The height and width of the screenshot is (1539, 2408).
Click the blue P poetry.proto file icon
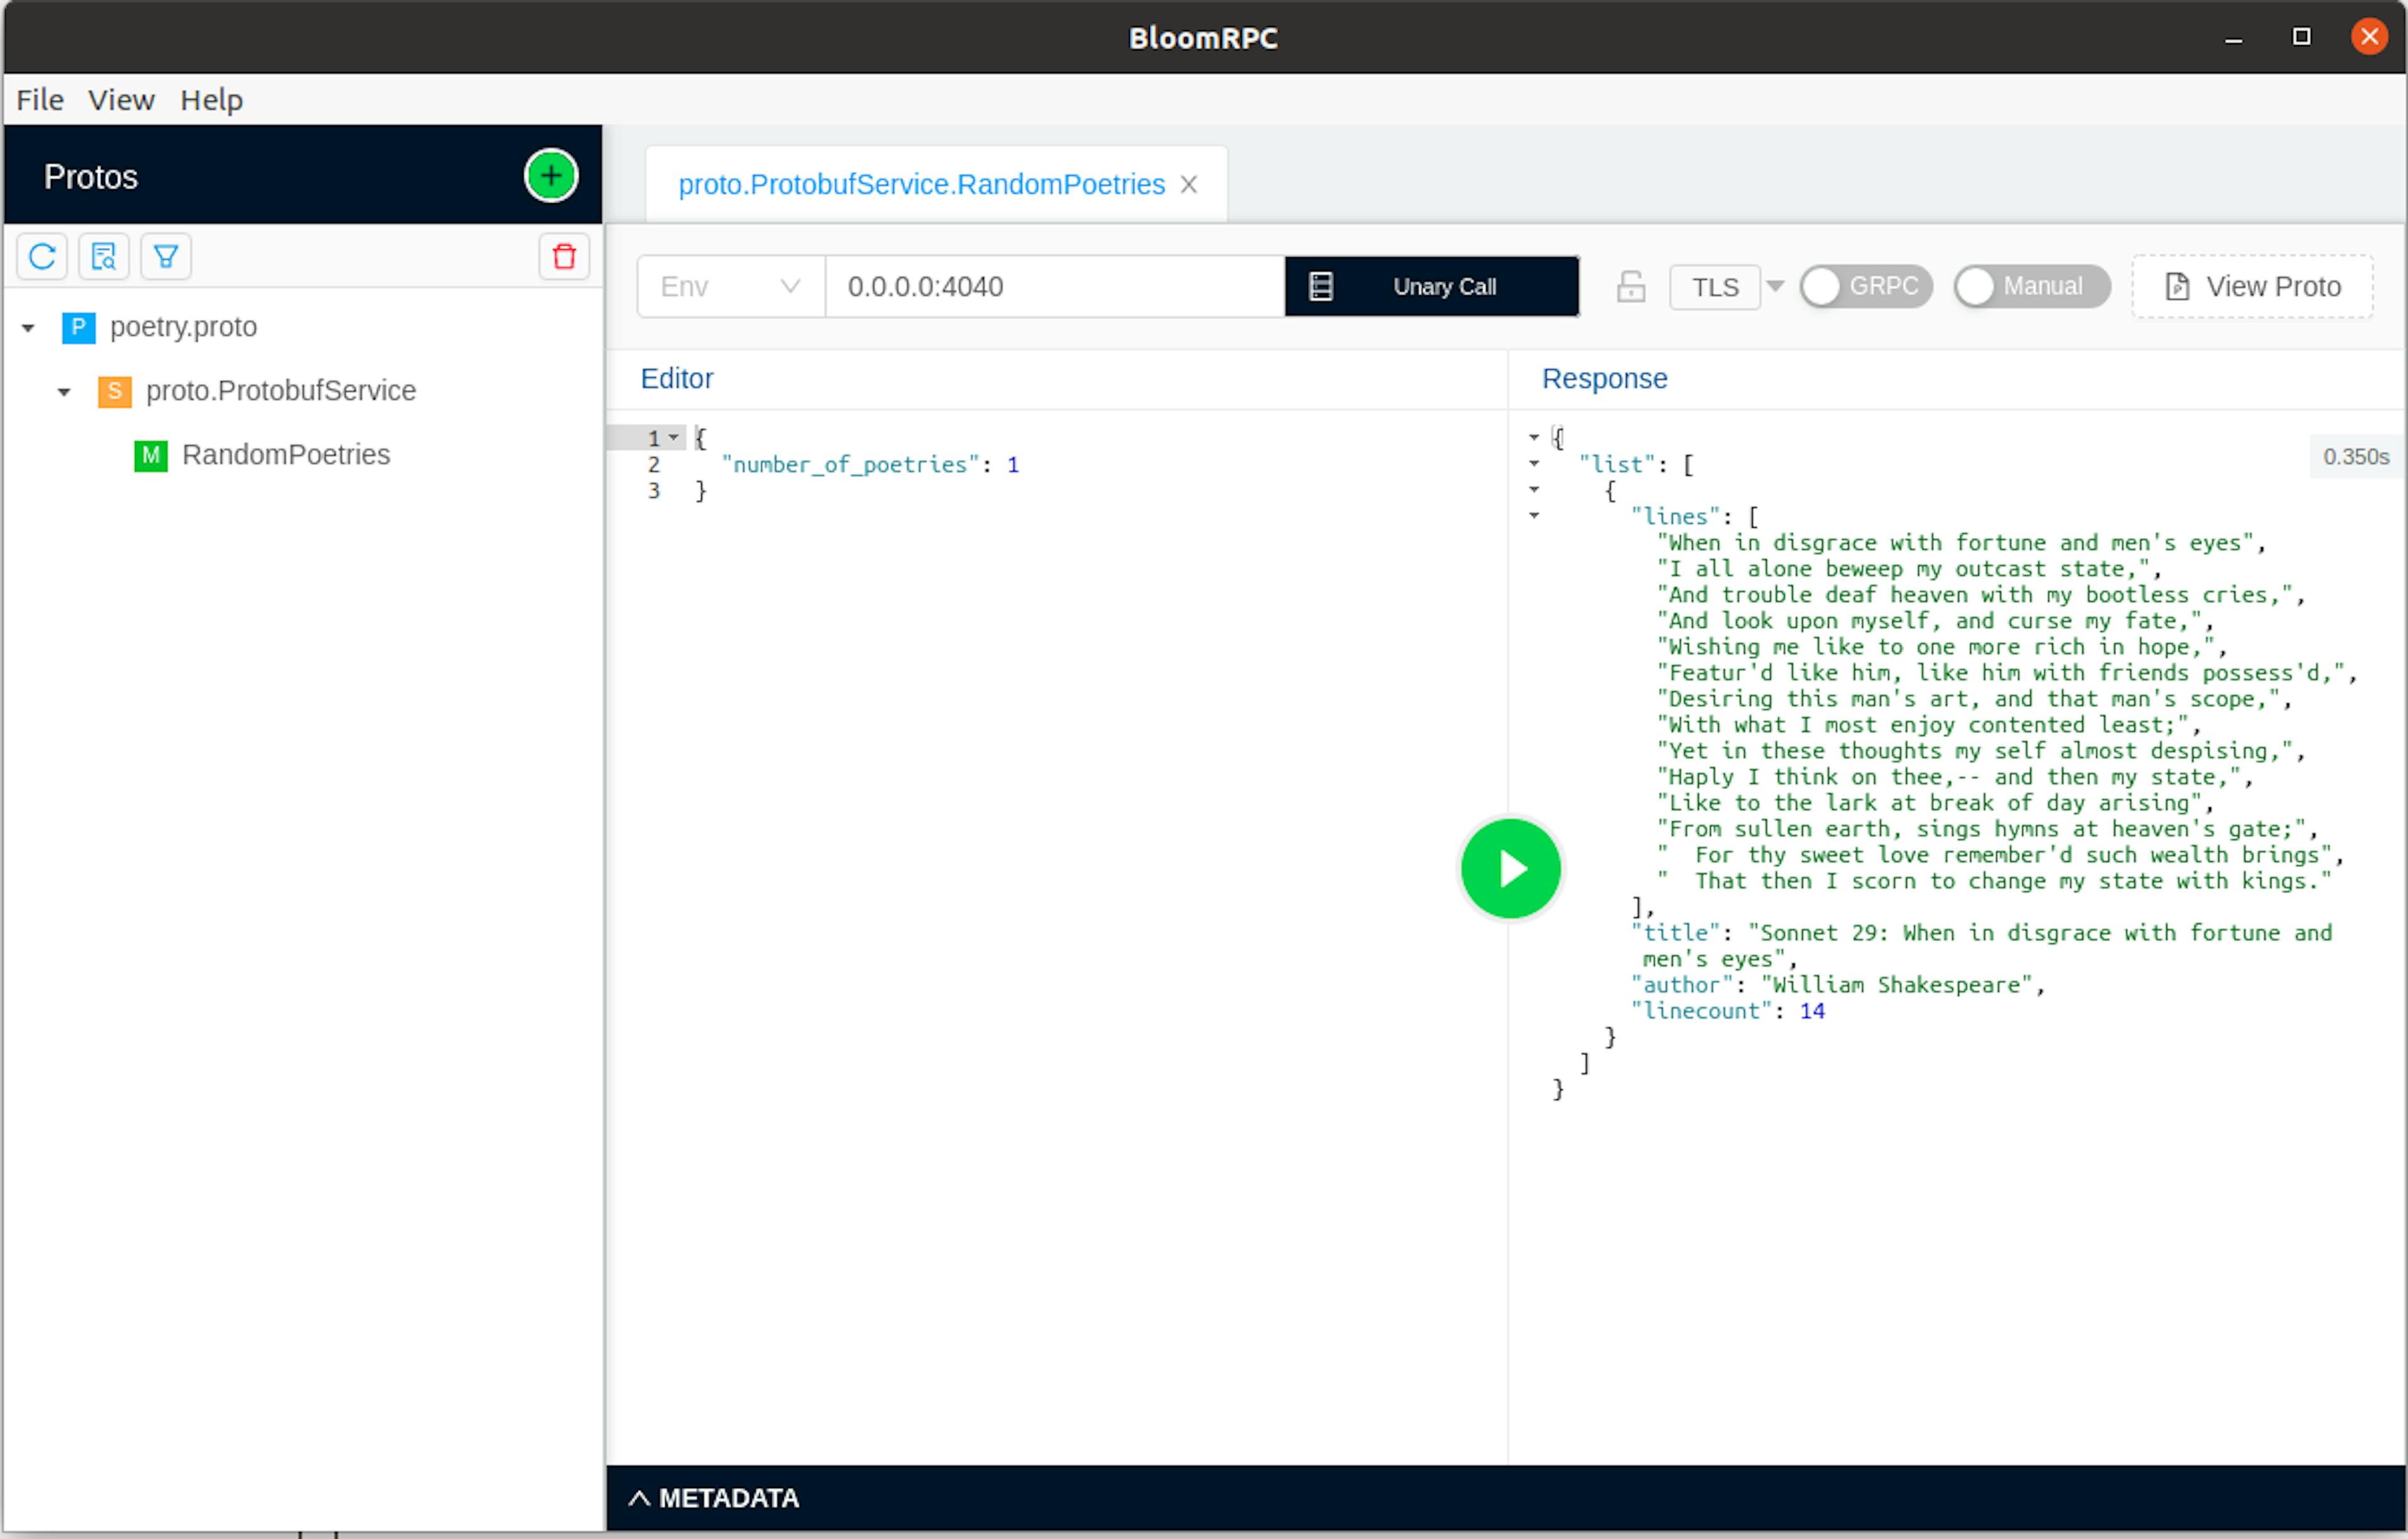pyautogui.click(x=79, y=327)
